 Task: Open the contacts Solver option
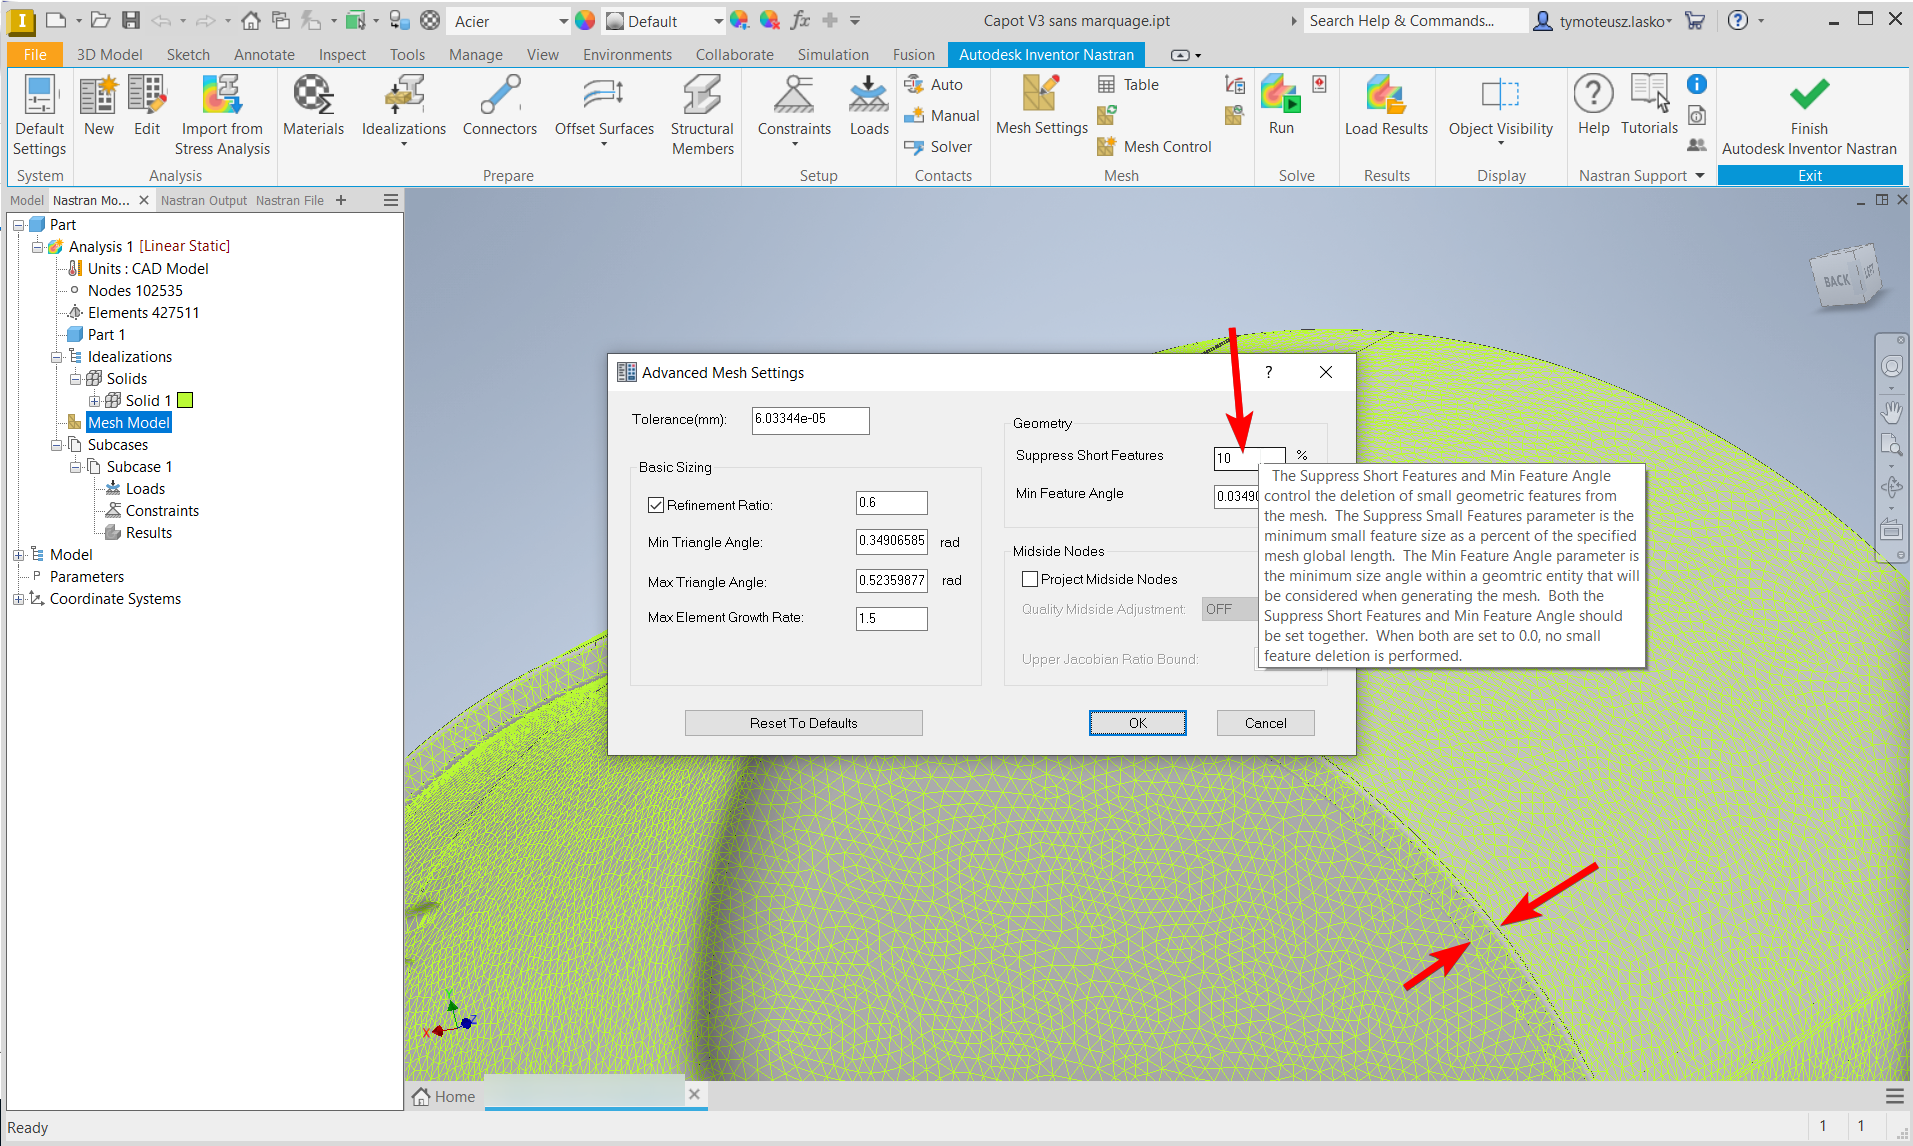click(x=938, y=147)
